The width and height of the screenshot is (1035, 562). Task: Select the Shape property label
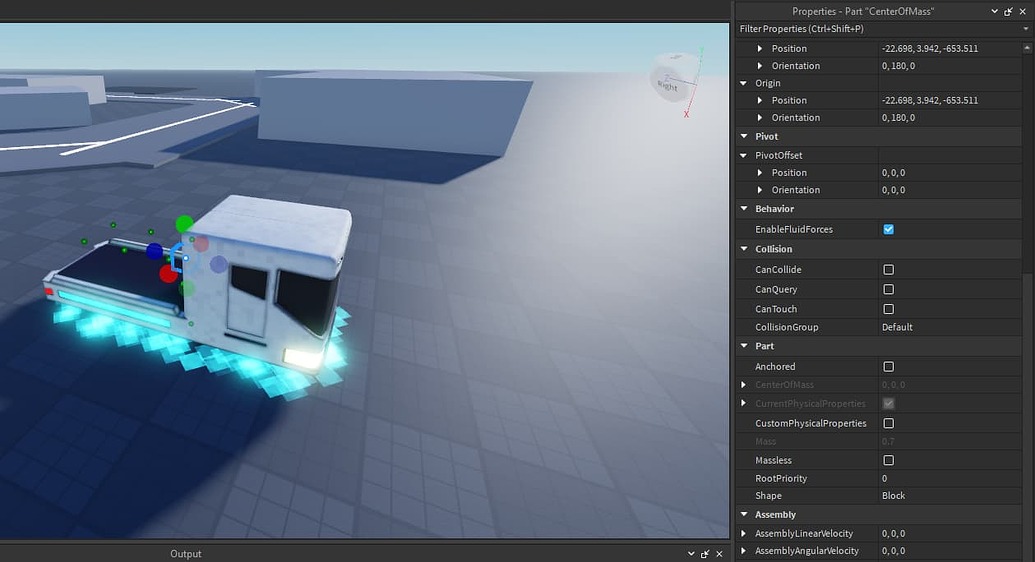tap(768, 495)
